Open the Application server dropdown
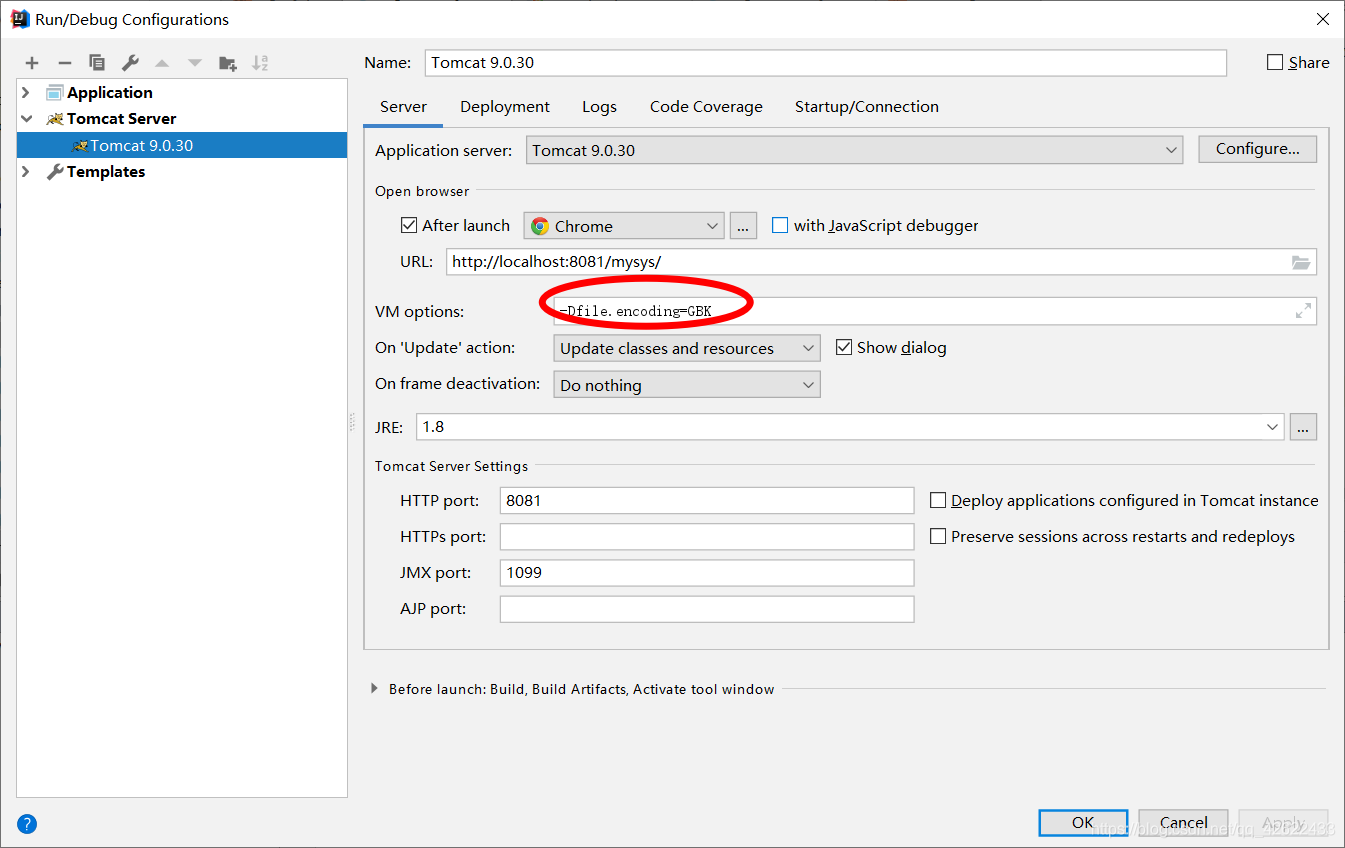The width and height of the screenshot is (1345, 848). pyautogui.click(x=854, y=150)
